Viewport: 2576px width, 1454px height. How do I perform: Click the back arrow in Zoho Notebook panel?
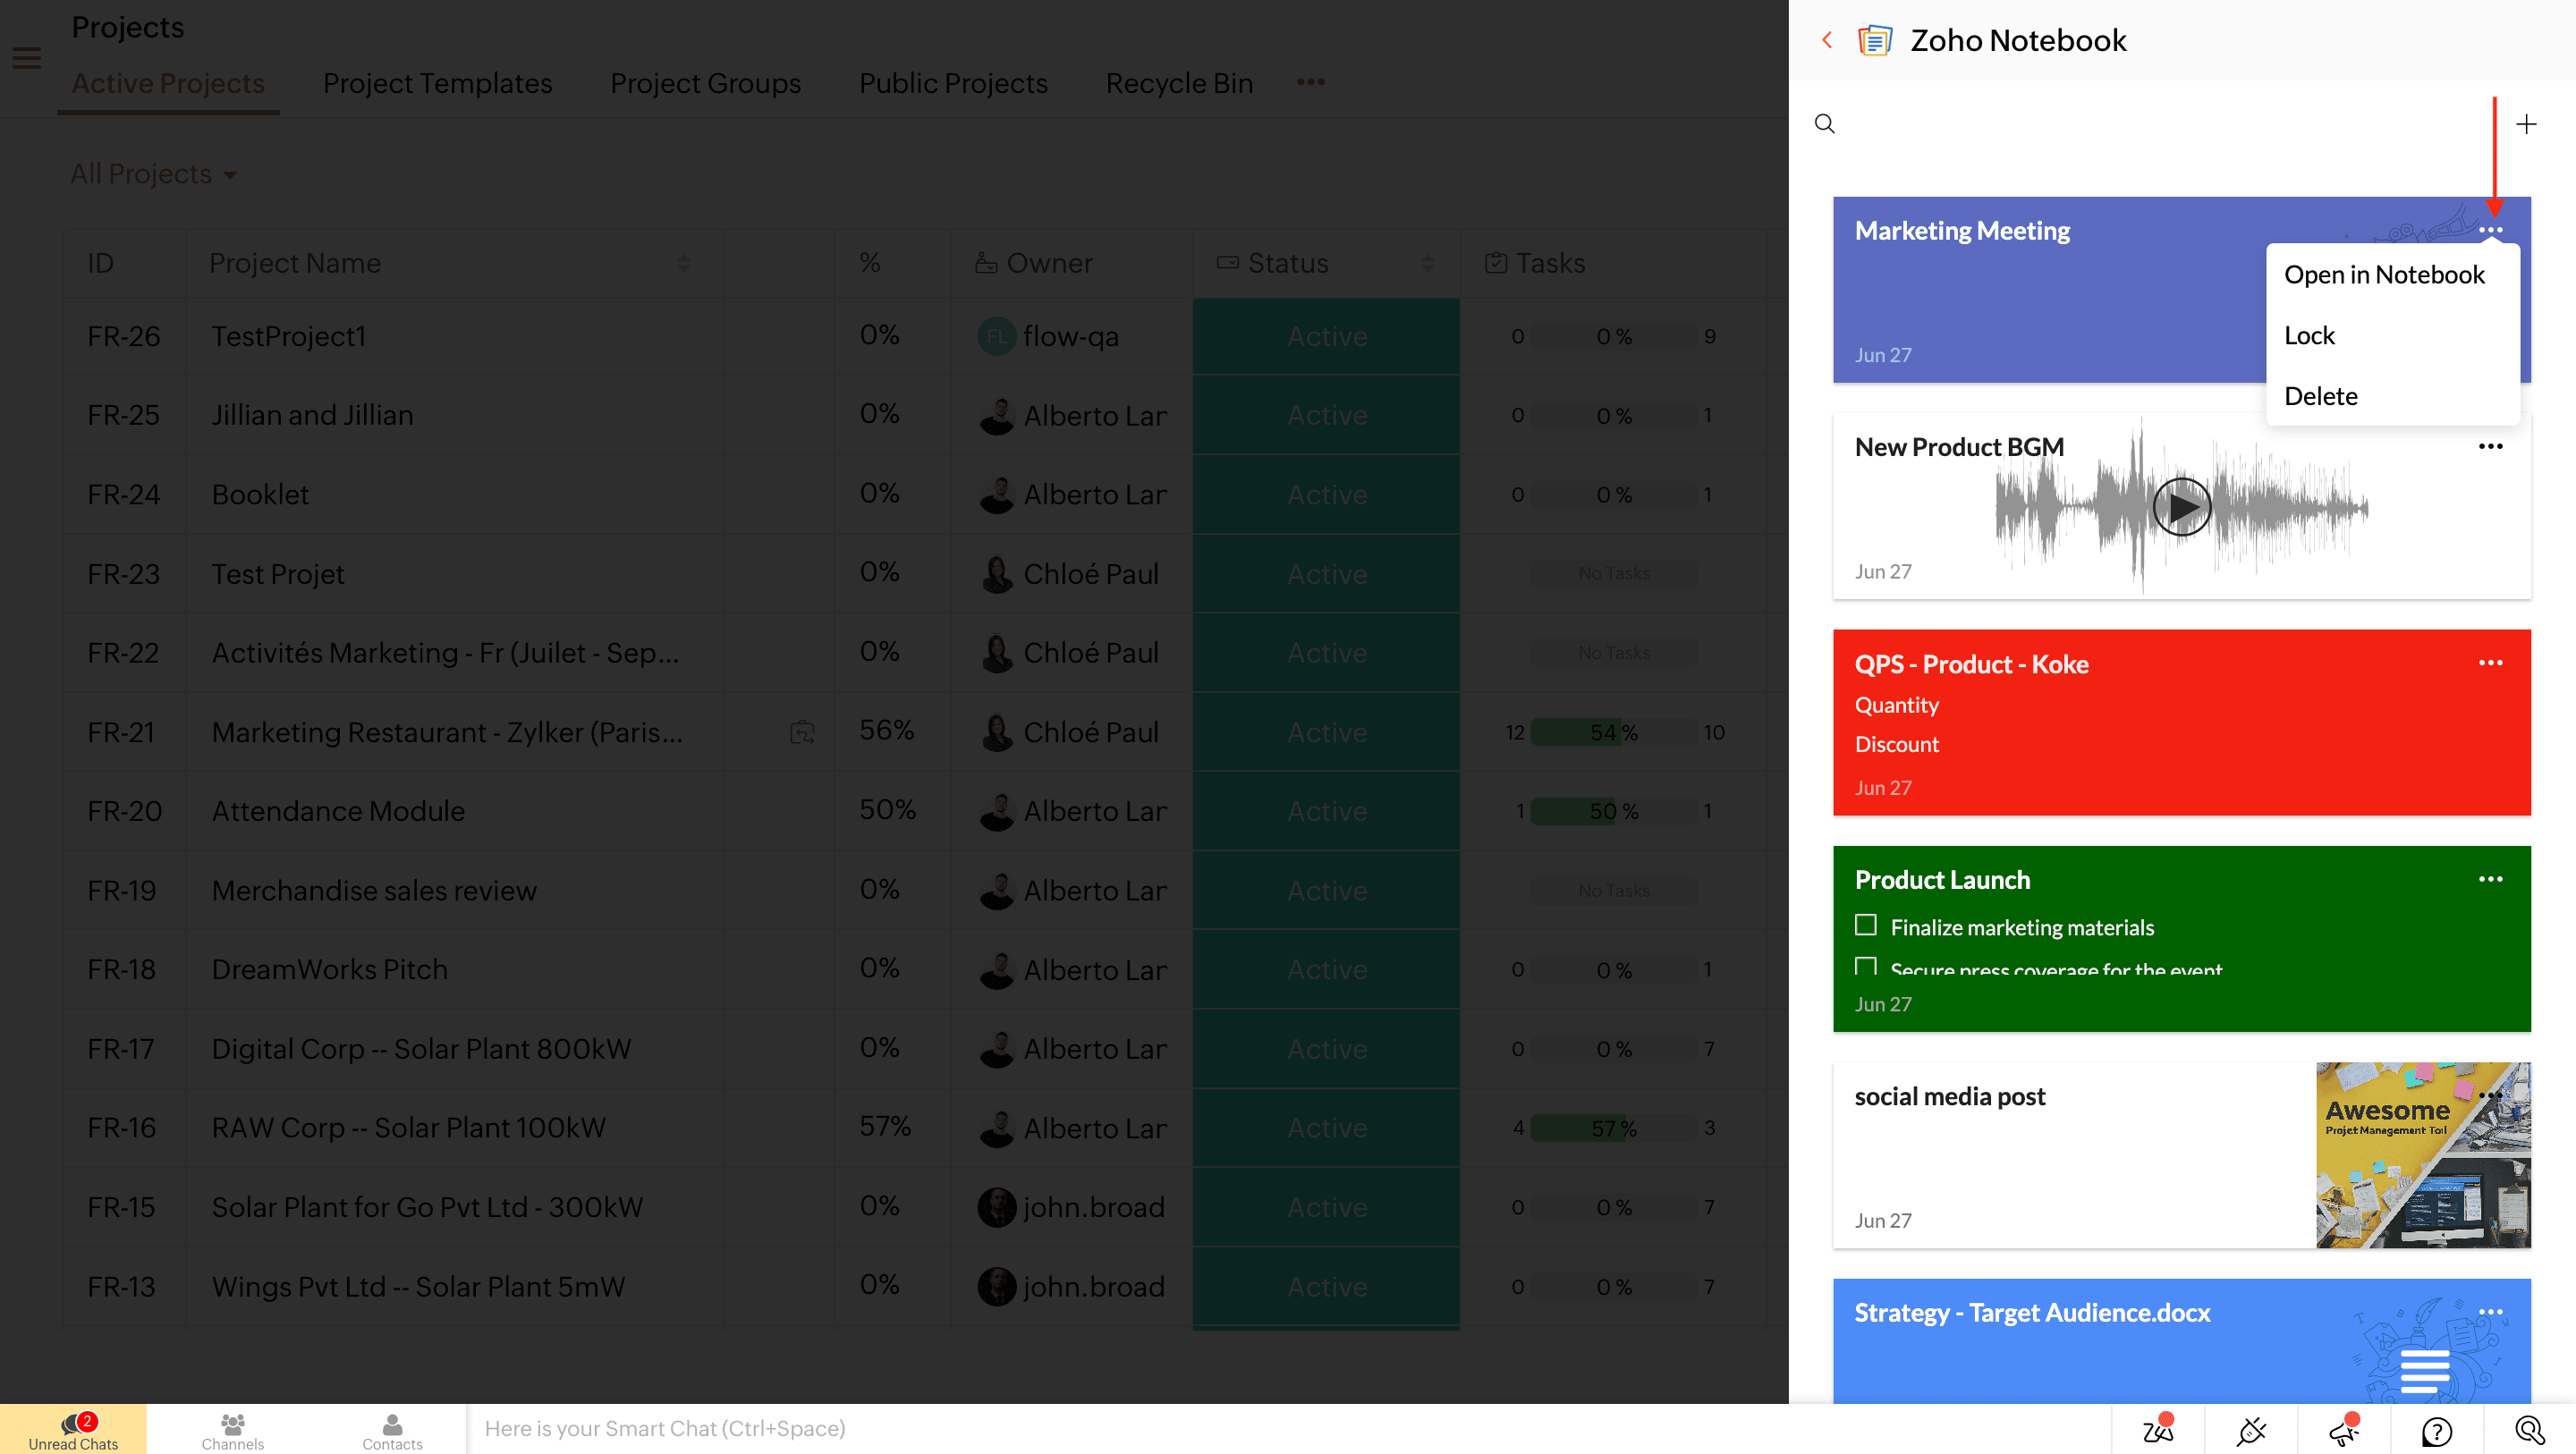[x=1827, y=40]
